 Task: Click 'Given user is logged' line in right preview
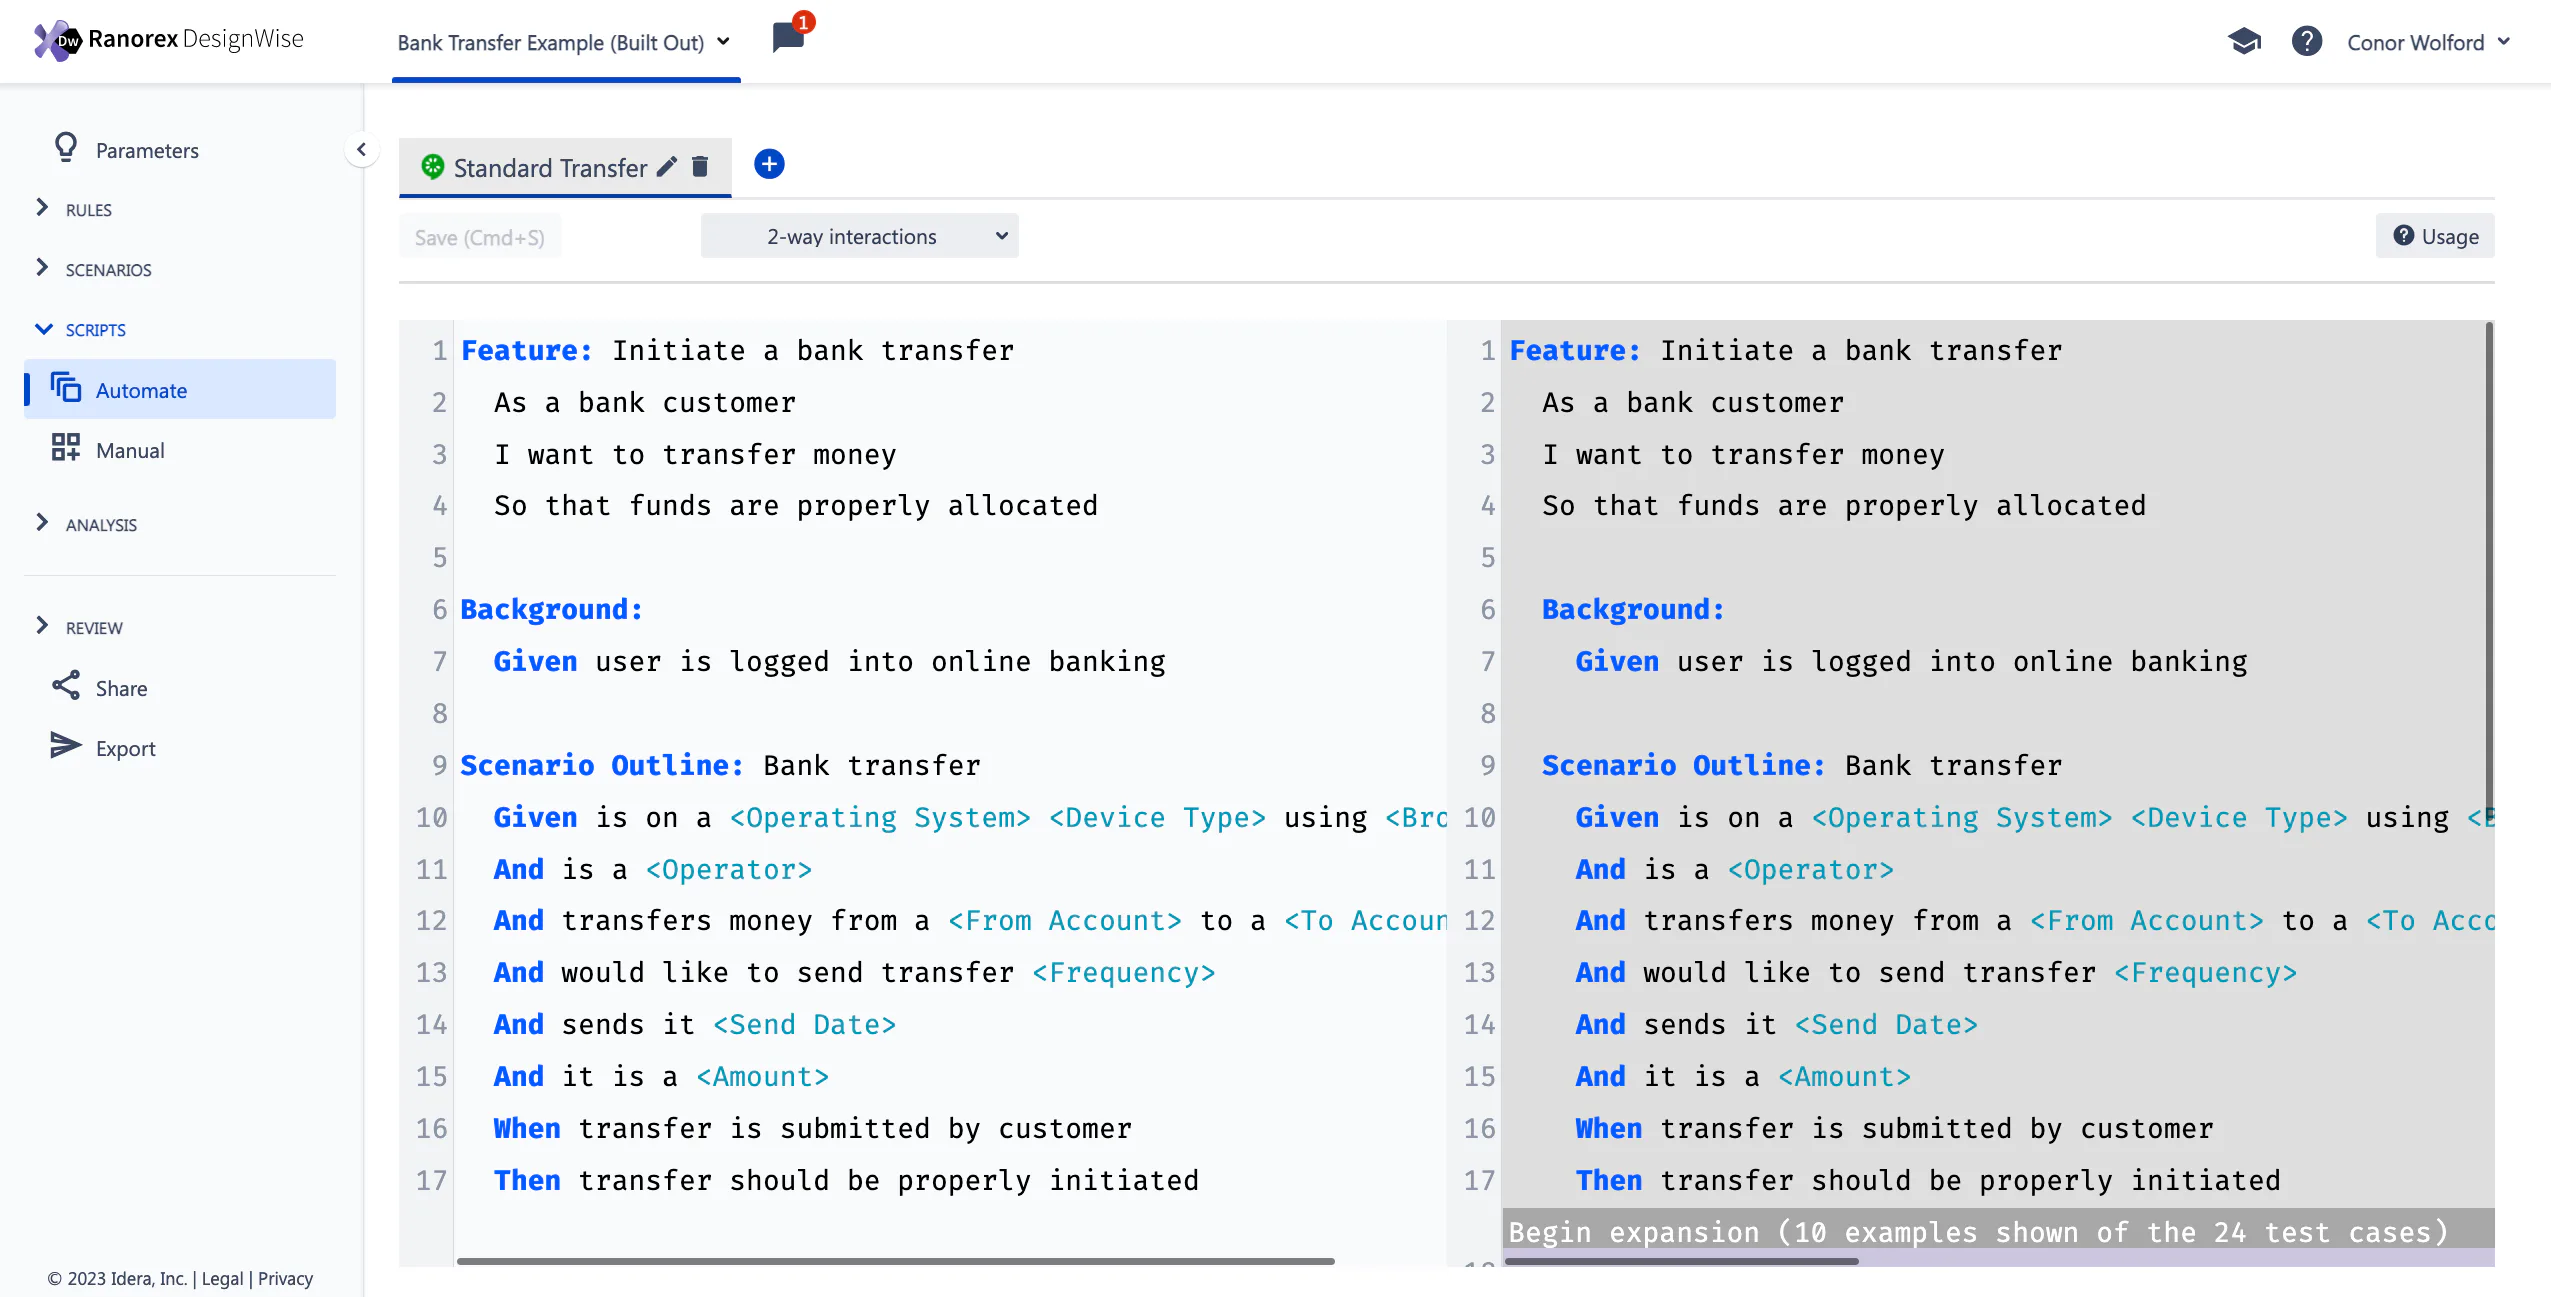pos(1911,661)
